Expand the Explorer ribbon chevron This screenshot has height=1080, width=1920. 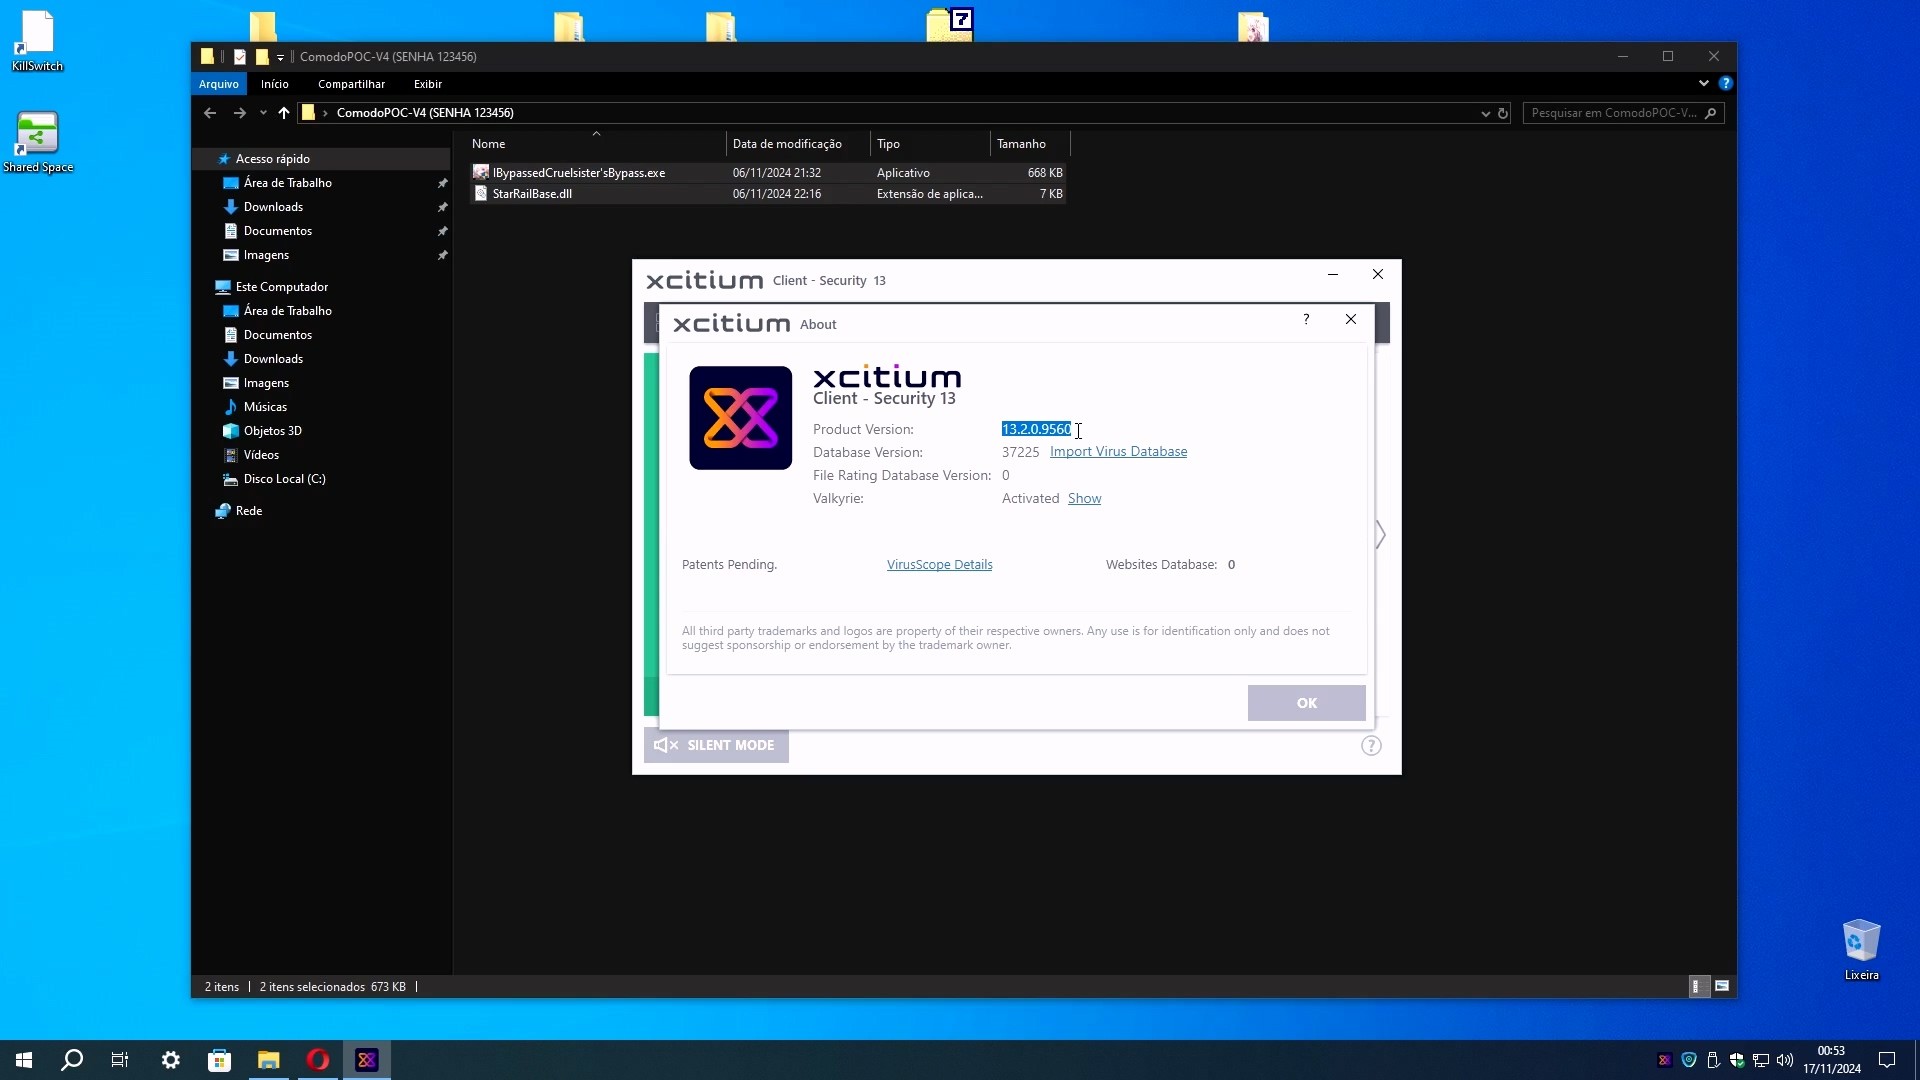1703,84
